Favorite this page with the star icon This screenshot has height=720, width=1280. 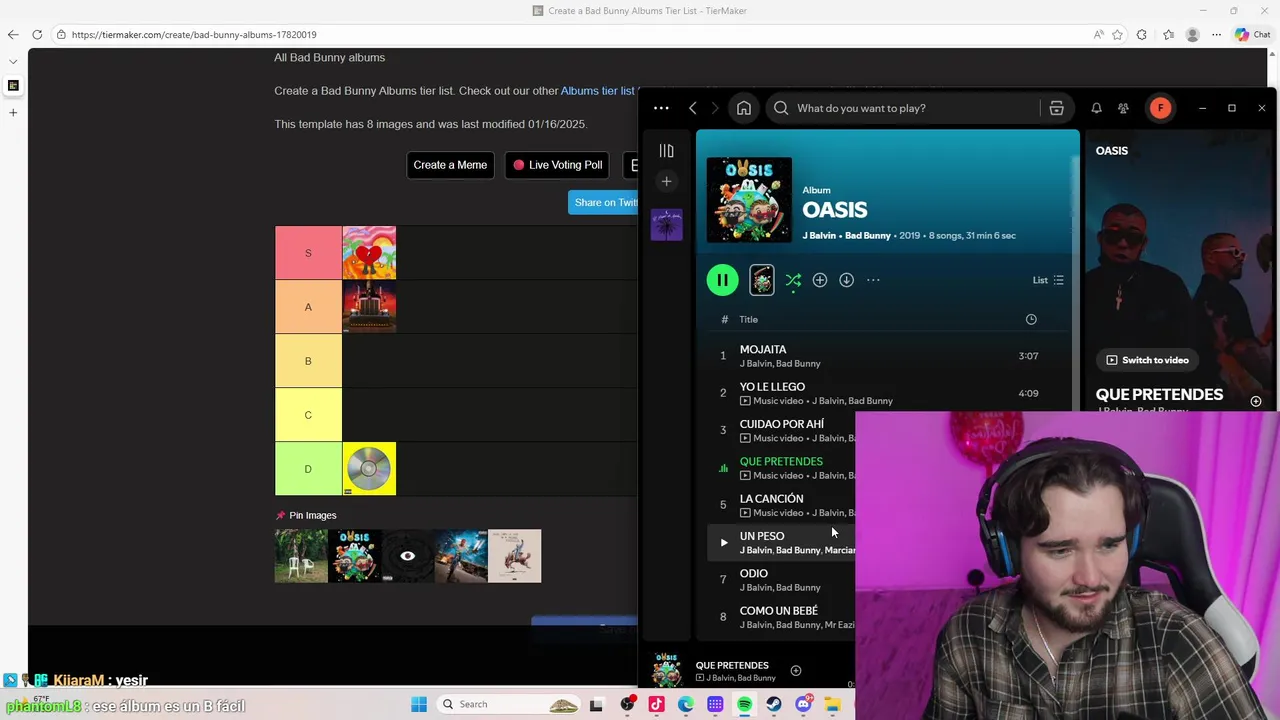(x=1117, y=35)
